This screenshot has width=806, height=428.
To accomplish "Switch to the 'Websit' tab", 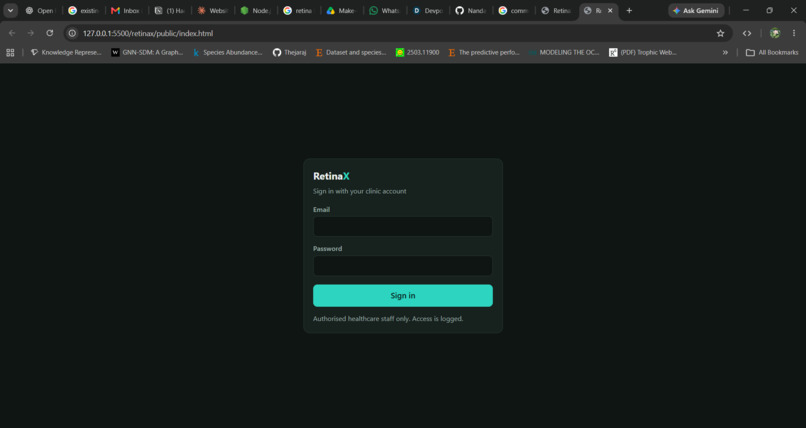I will tap(213, 10).
